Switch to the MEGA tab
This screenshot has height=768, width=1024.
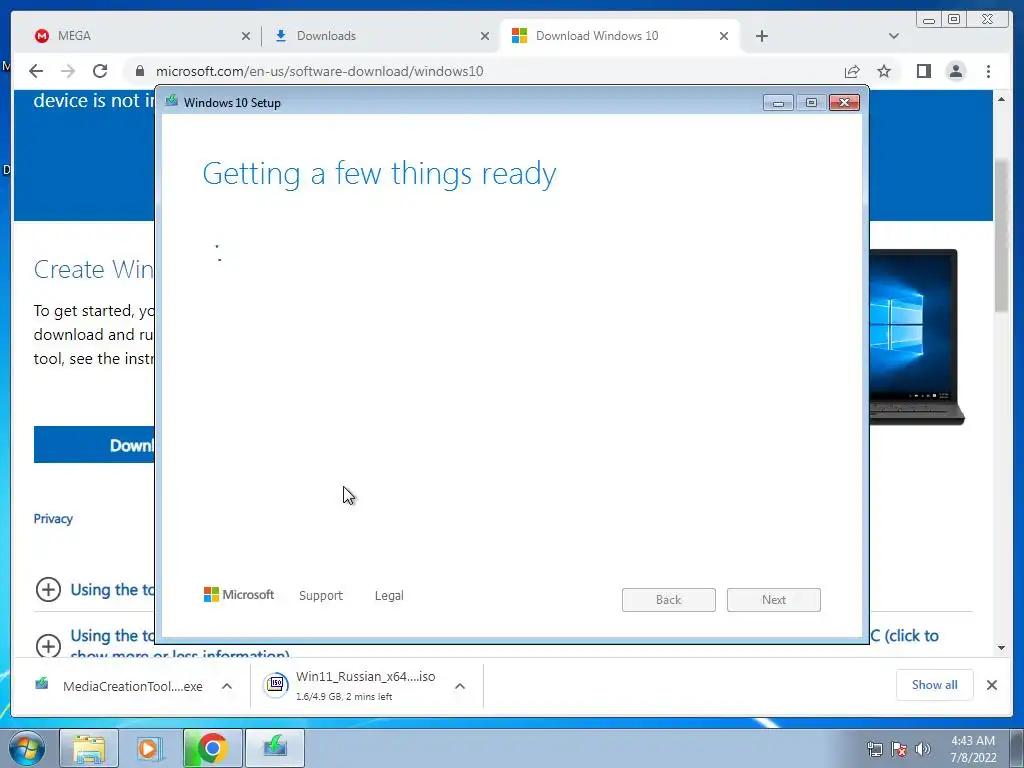tap(140, 36)
